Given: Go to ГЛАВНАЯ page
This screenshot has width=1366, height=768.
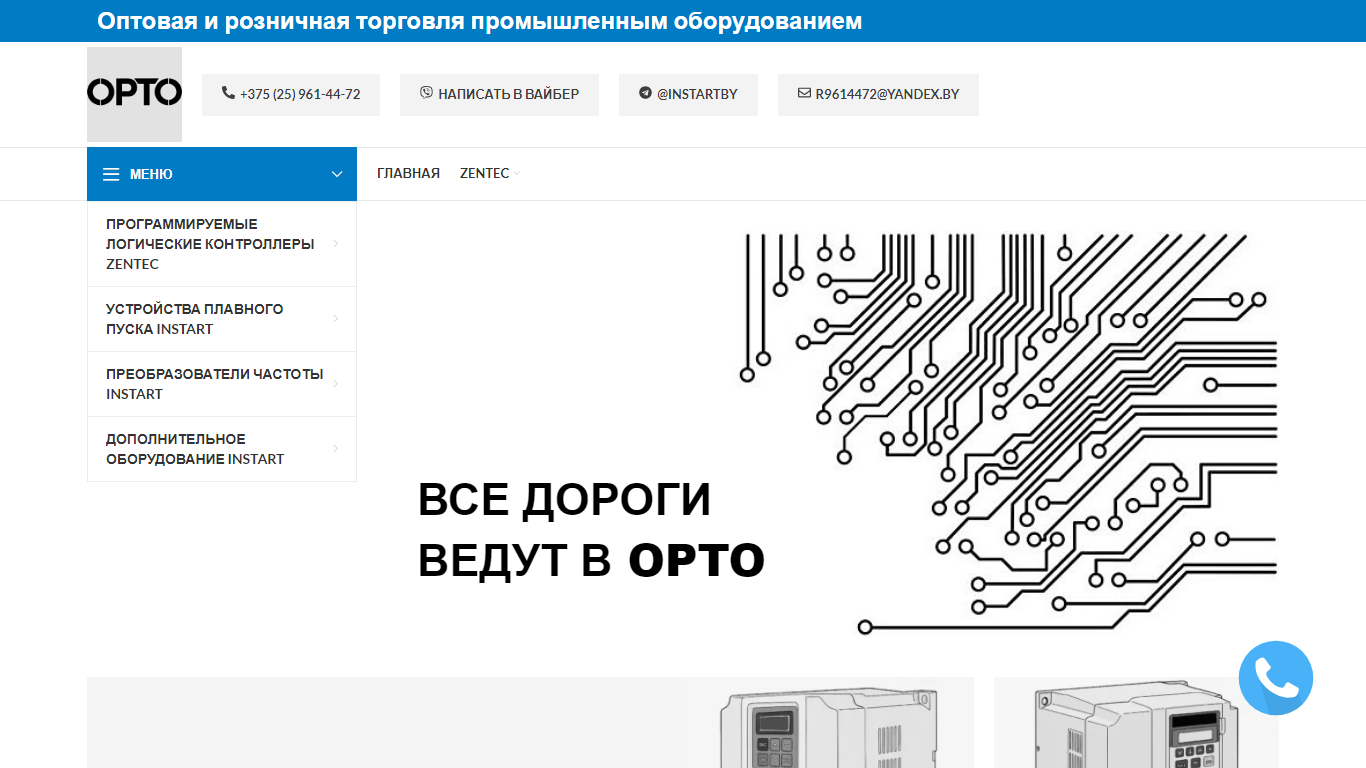Looking at the screenshot, I should point(408,174).
